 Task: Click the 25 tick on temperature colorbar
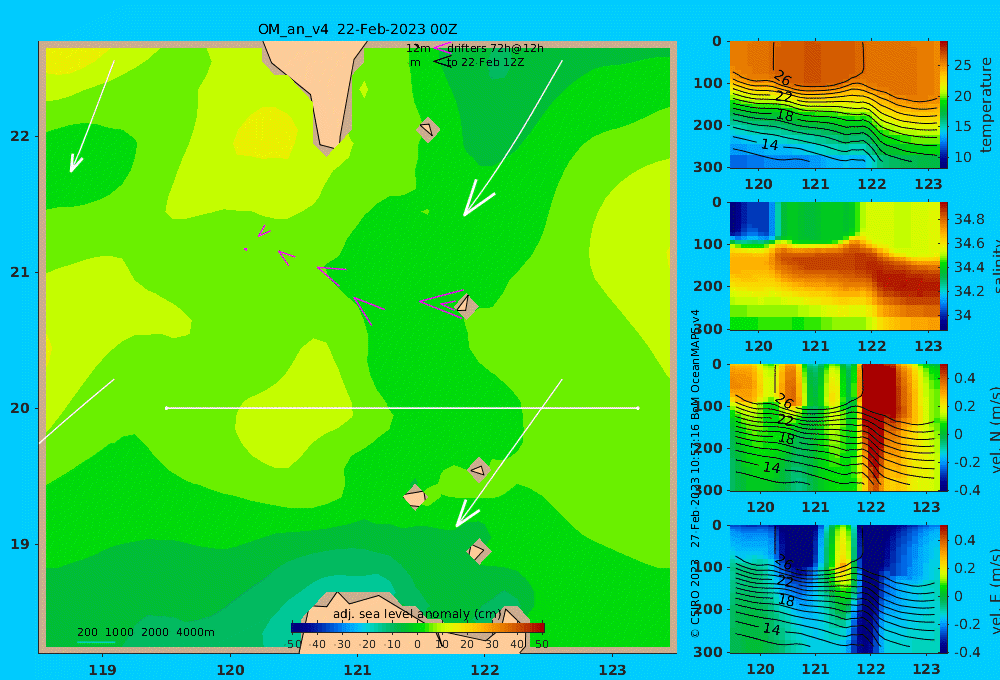pyautogui.click(x=963, y=65)
